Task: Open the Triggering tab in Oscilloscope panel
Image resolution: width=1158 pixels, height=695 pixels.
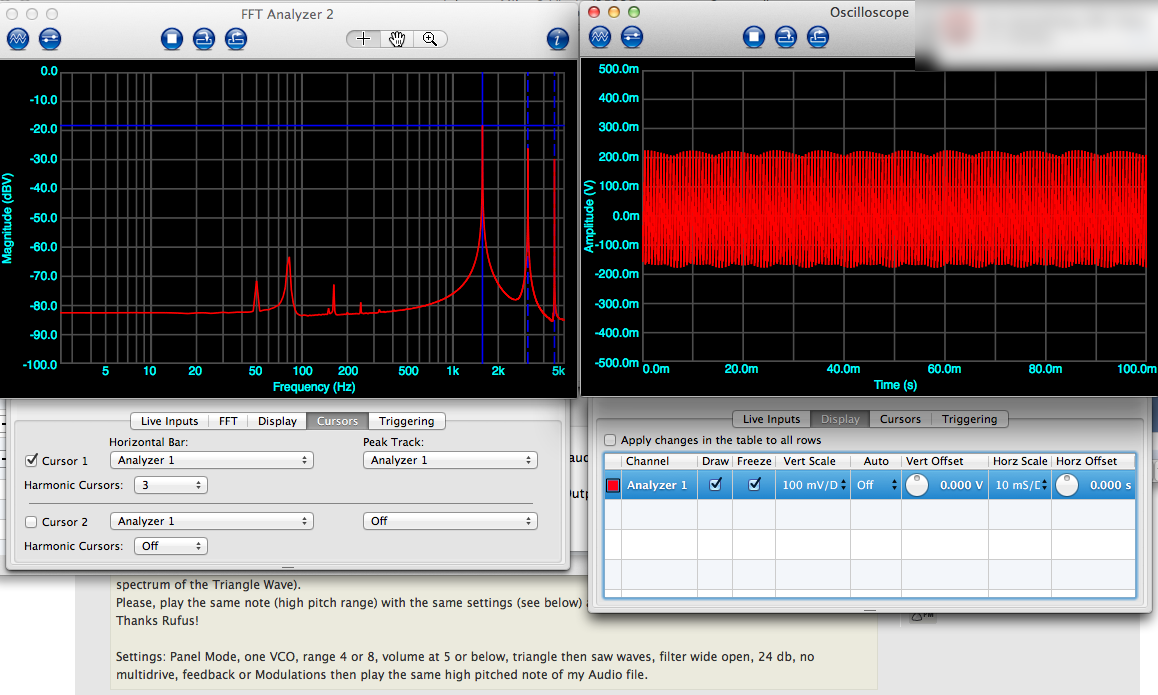Action: (969, 419)
